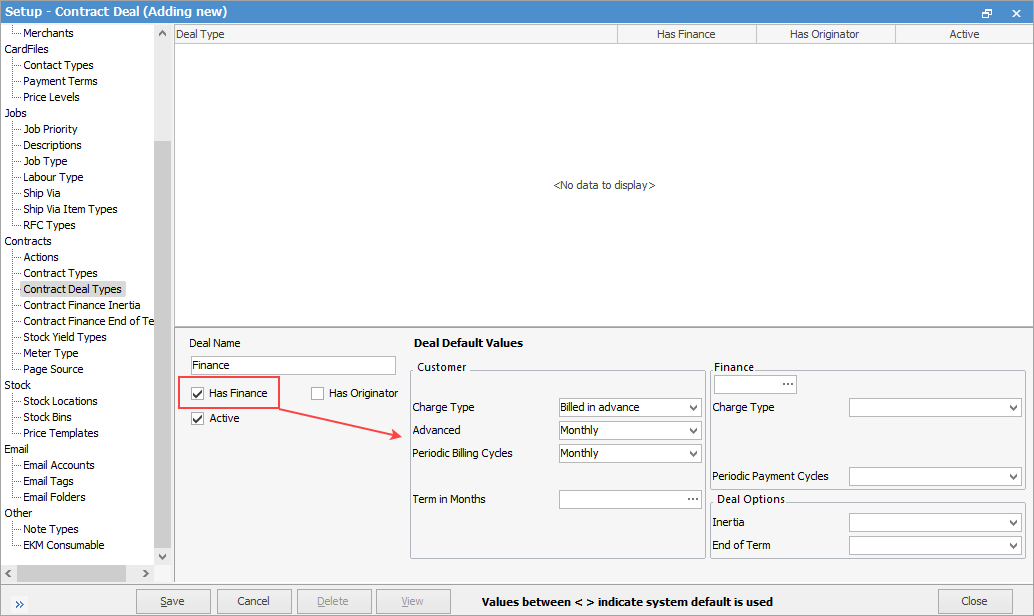
Task: Click the CardFiles tree category
Action: pos(26,49)
